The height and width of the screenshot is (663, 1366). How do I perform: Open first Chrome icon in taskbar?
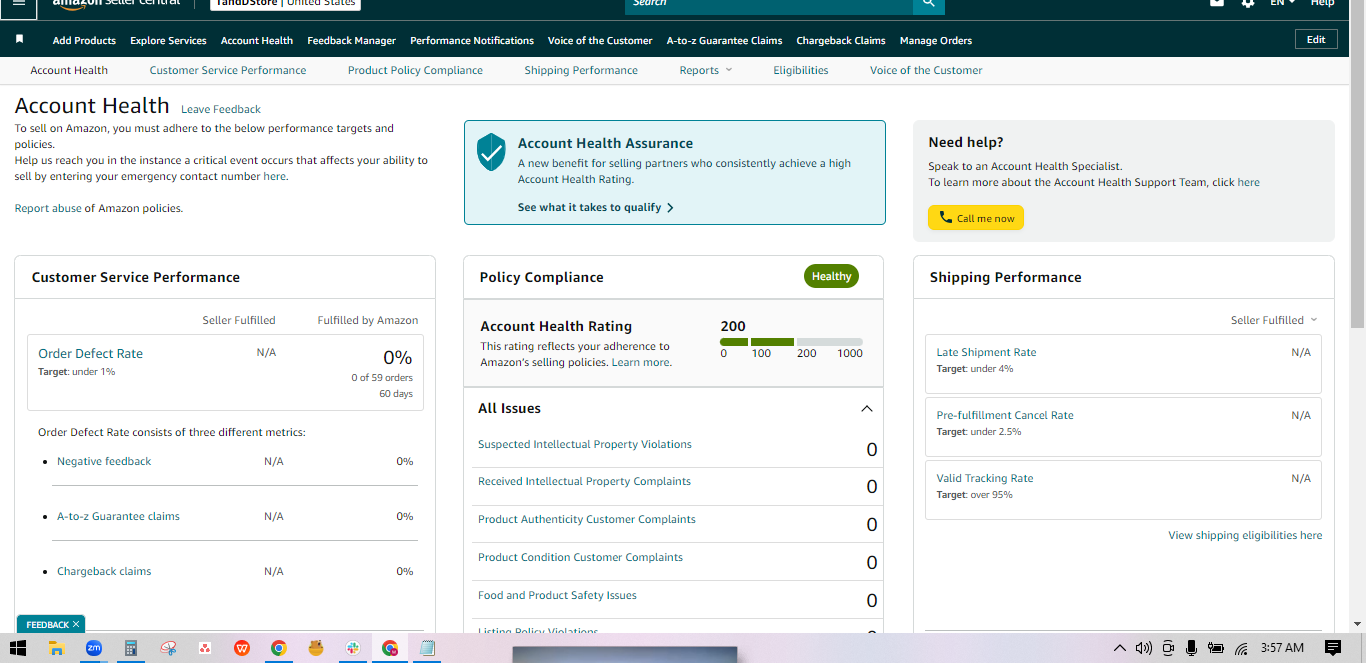pyautogui.click(x=279, y=648)
